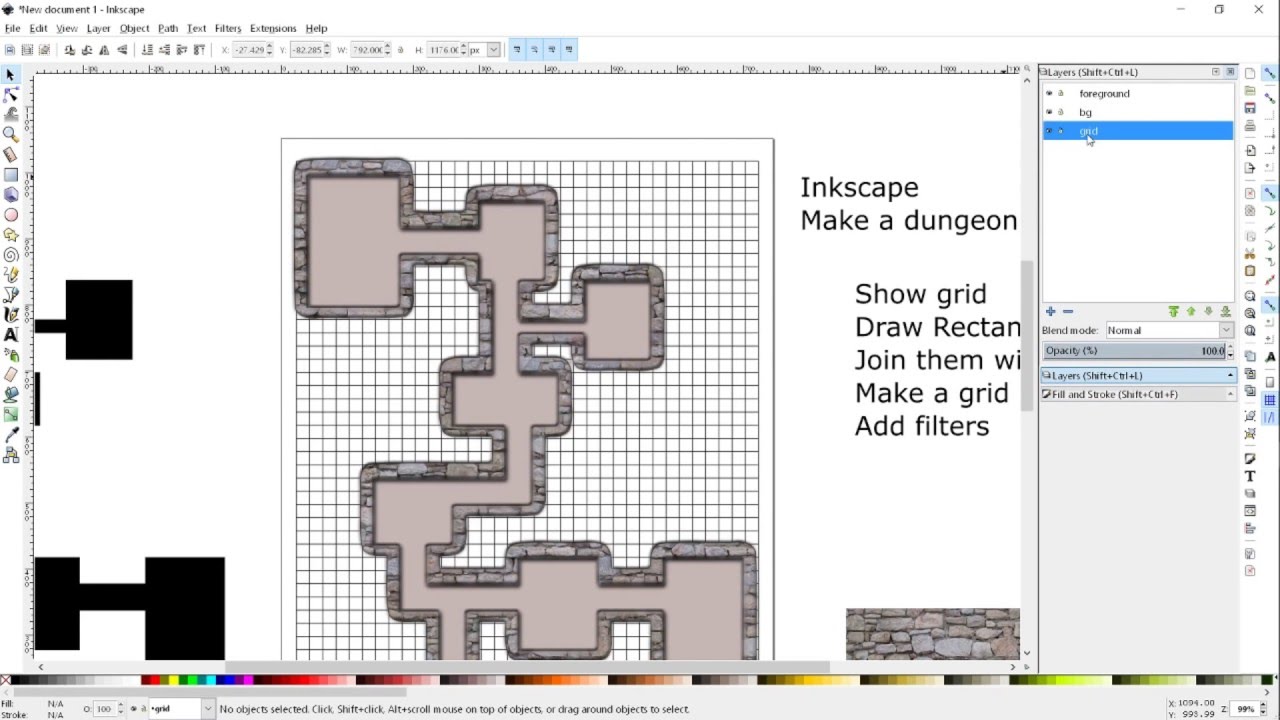Select the Bezier pen tool
Image resolution: width=1280 pixels, height=720 pixels.
11,295
